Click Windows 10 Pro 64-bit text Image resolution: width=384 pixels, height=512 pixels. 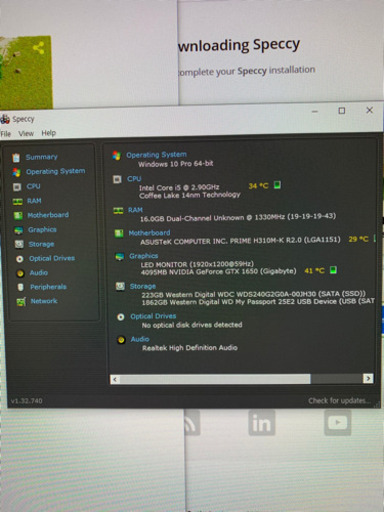(176, 164)
